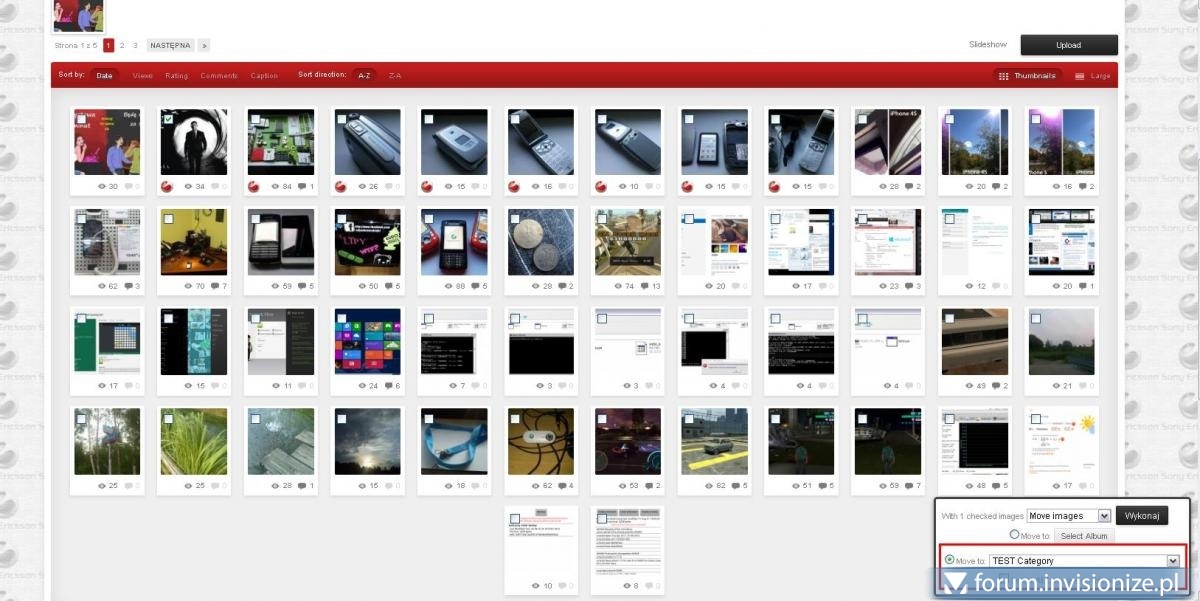Click the double-arrow last page icon
The width and height of the screenshot is (1200, 601).
[x=203, y=45]
